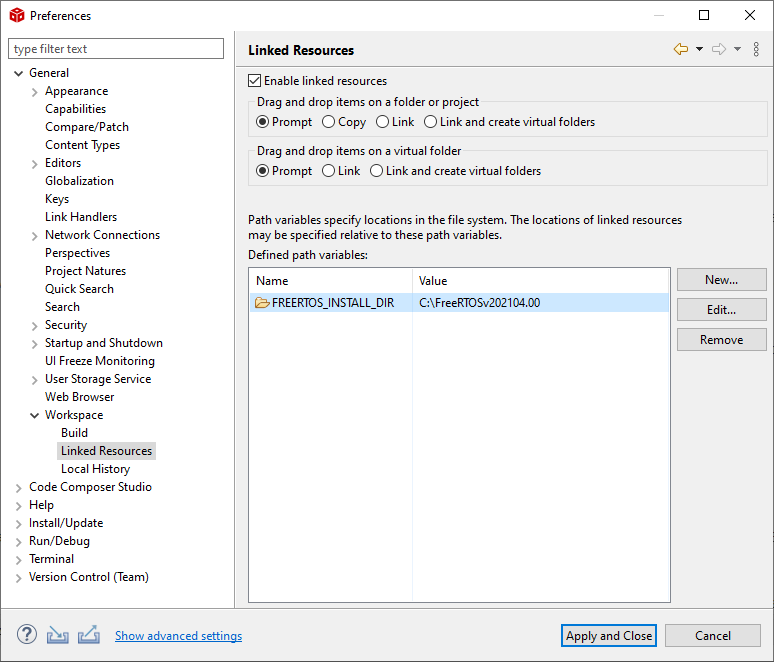
Task: Open the three-dot view menu icon
Action: point(756,49)
